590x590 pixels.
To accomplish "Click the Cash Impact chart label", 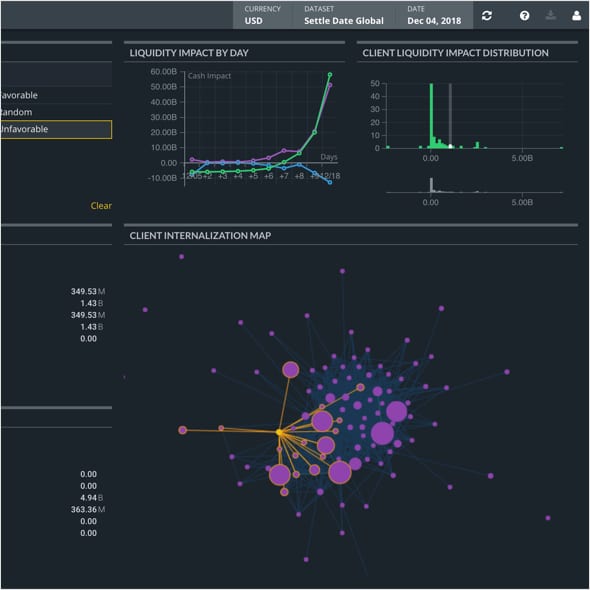I will click(x=209, y=76).
